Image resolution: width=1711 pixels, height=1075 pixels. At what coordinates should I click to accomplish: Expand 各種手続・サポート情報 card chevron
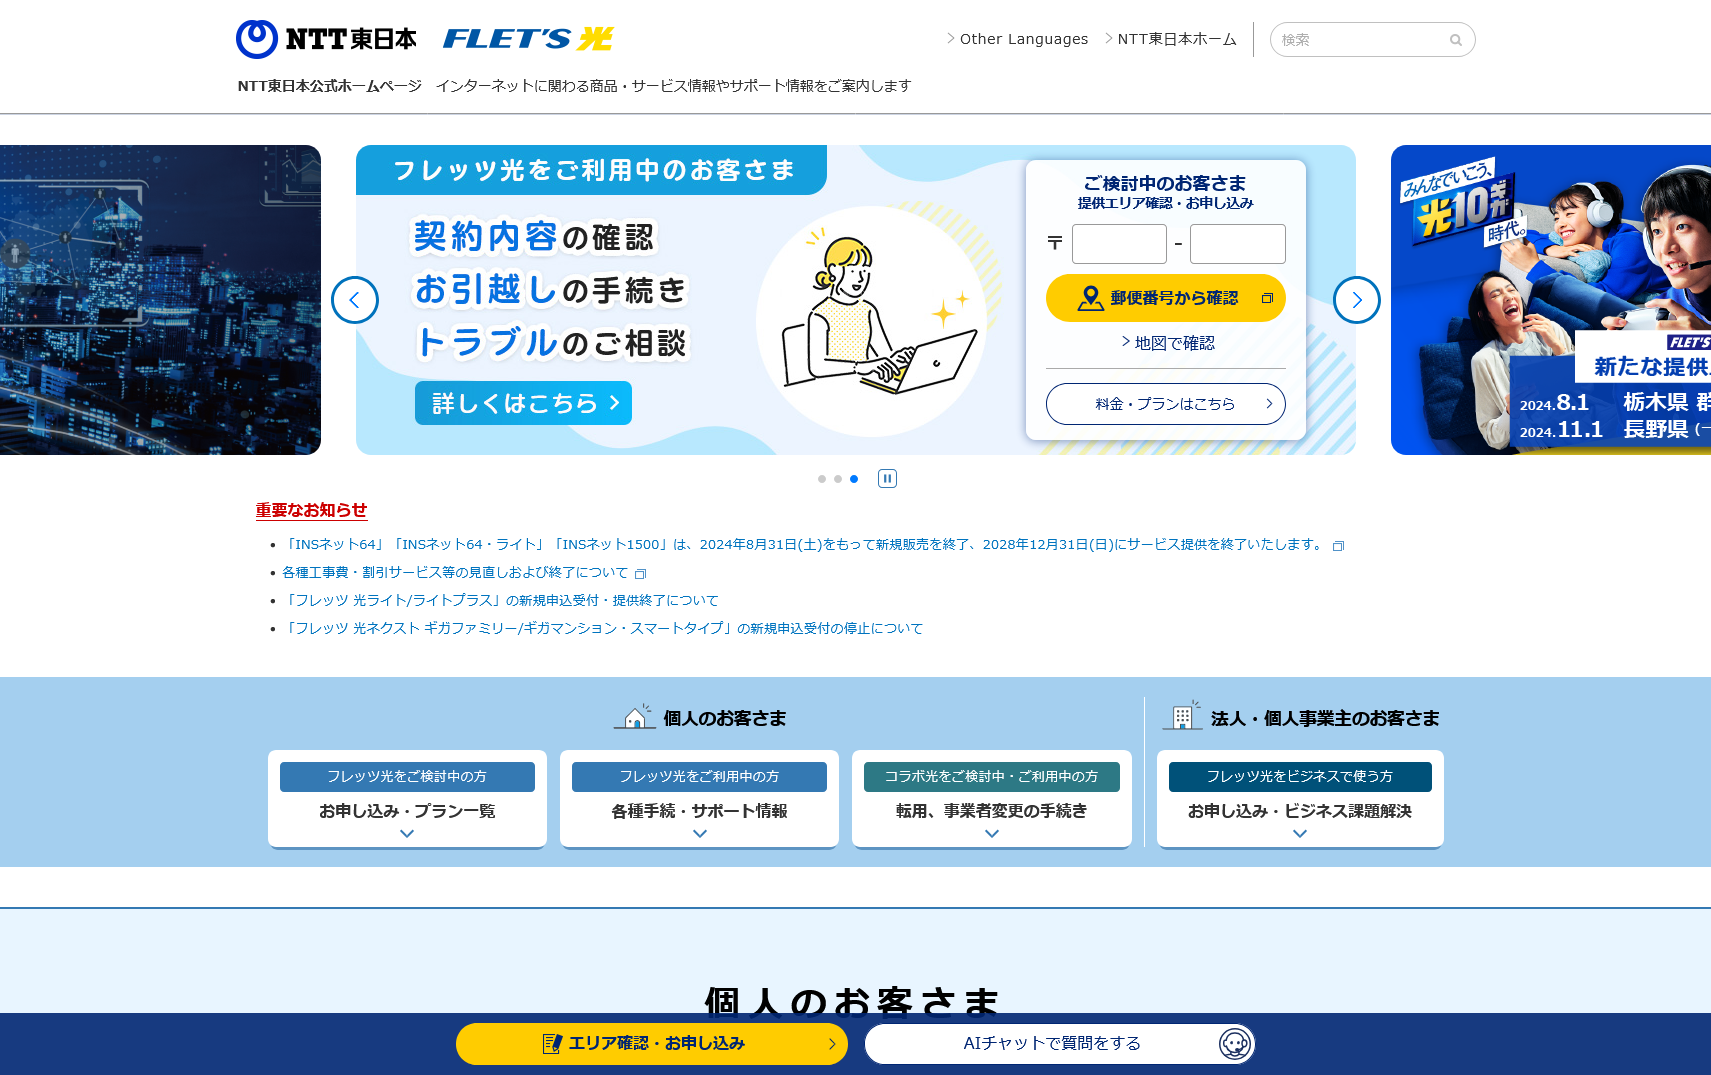(699, 832)
